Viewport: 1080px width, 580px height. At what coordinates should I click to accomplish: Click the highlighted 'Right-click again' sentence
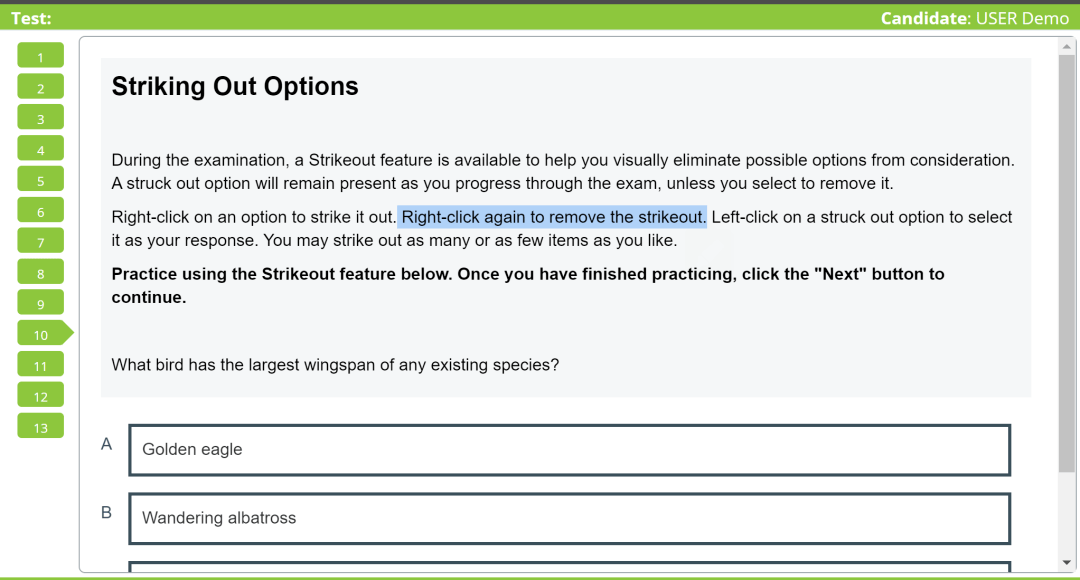pyautogui.click(x=552, y=217)
